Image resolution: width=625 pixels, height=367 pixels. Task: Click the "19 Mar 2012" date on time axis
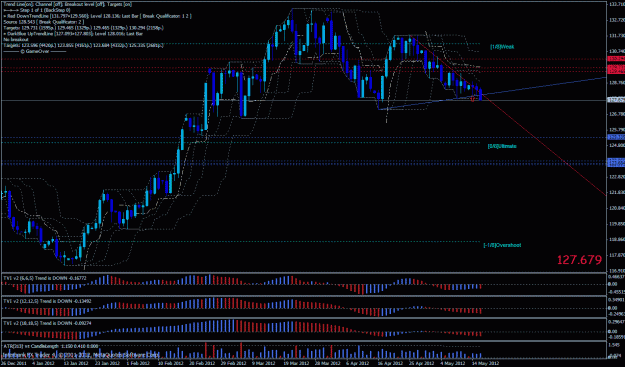click(297, 363)
